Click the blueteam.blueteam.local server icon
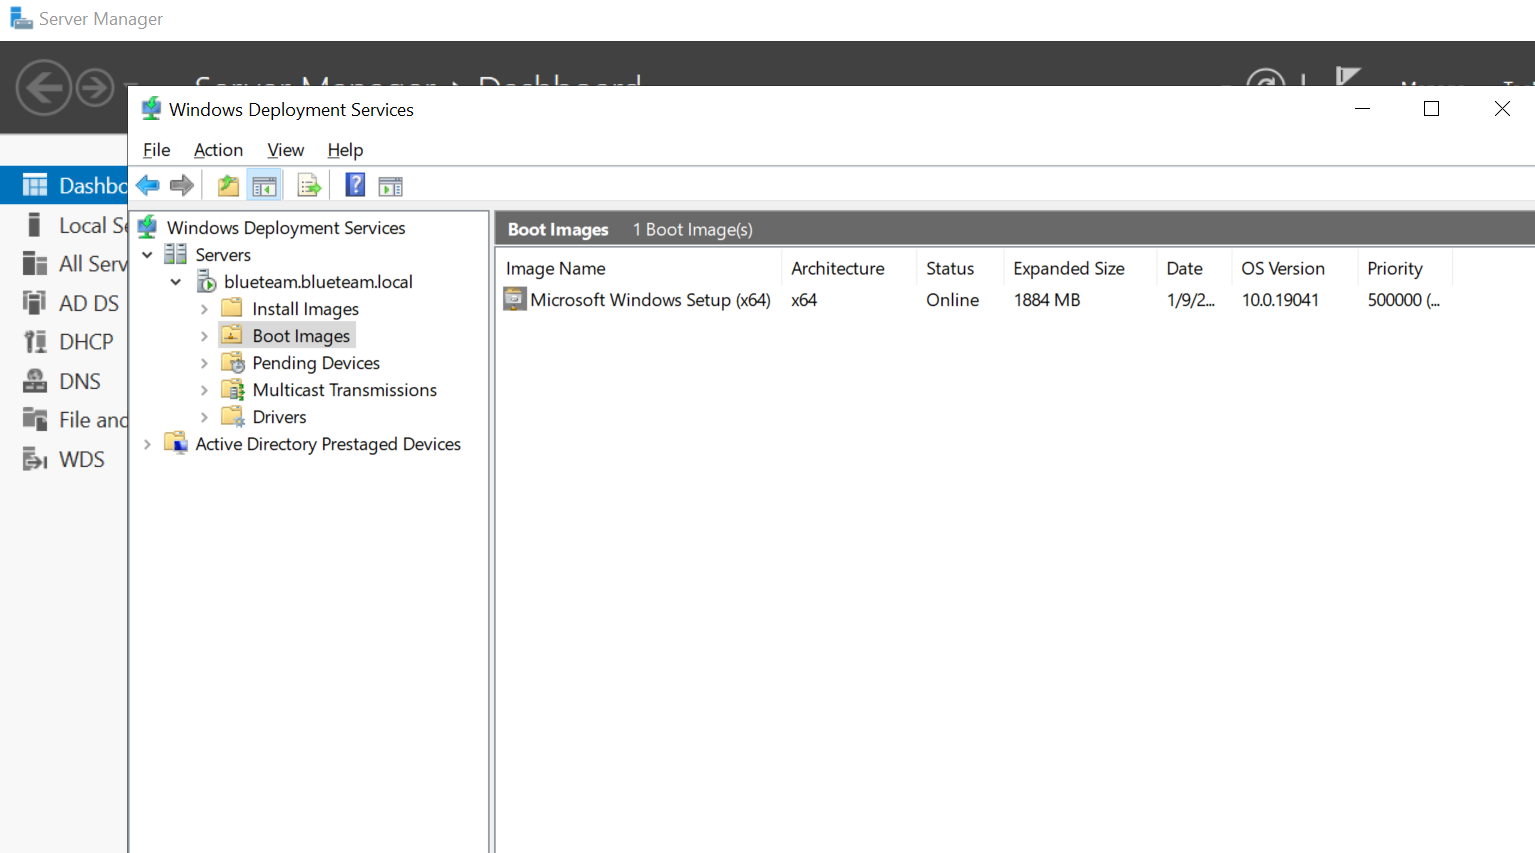 [x=206, y=281]
